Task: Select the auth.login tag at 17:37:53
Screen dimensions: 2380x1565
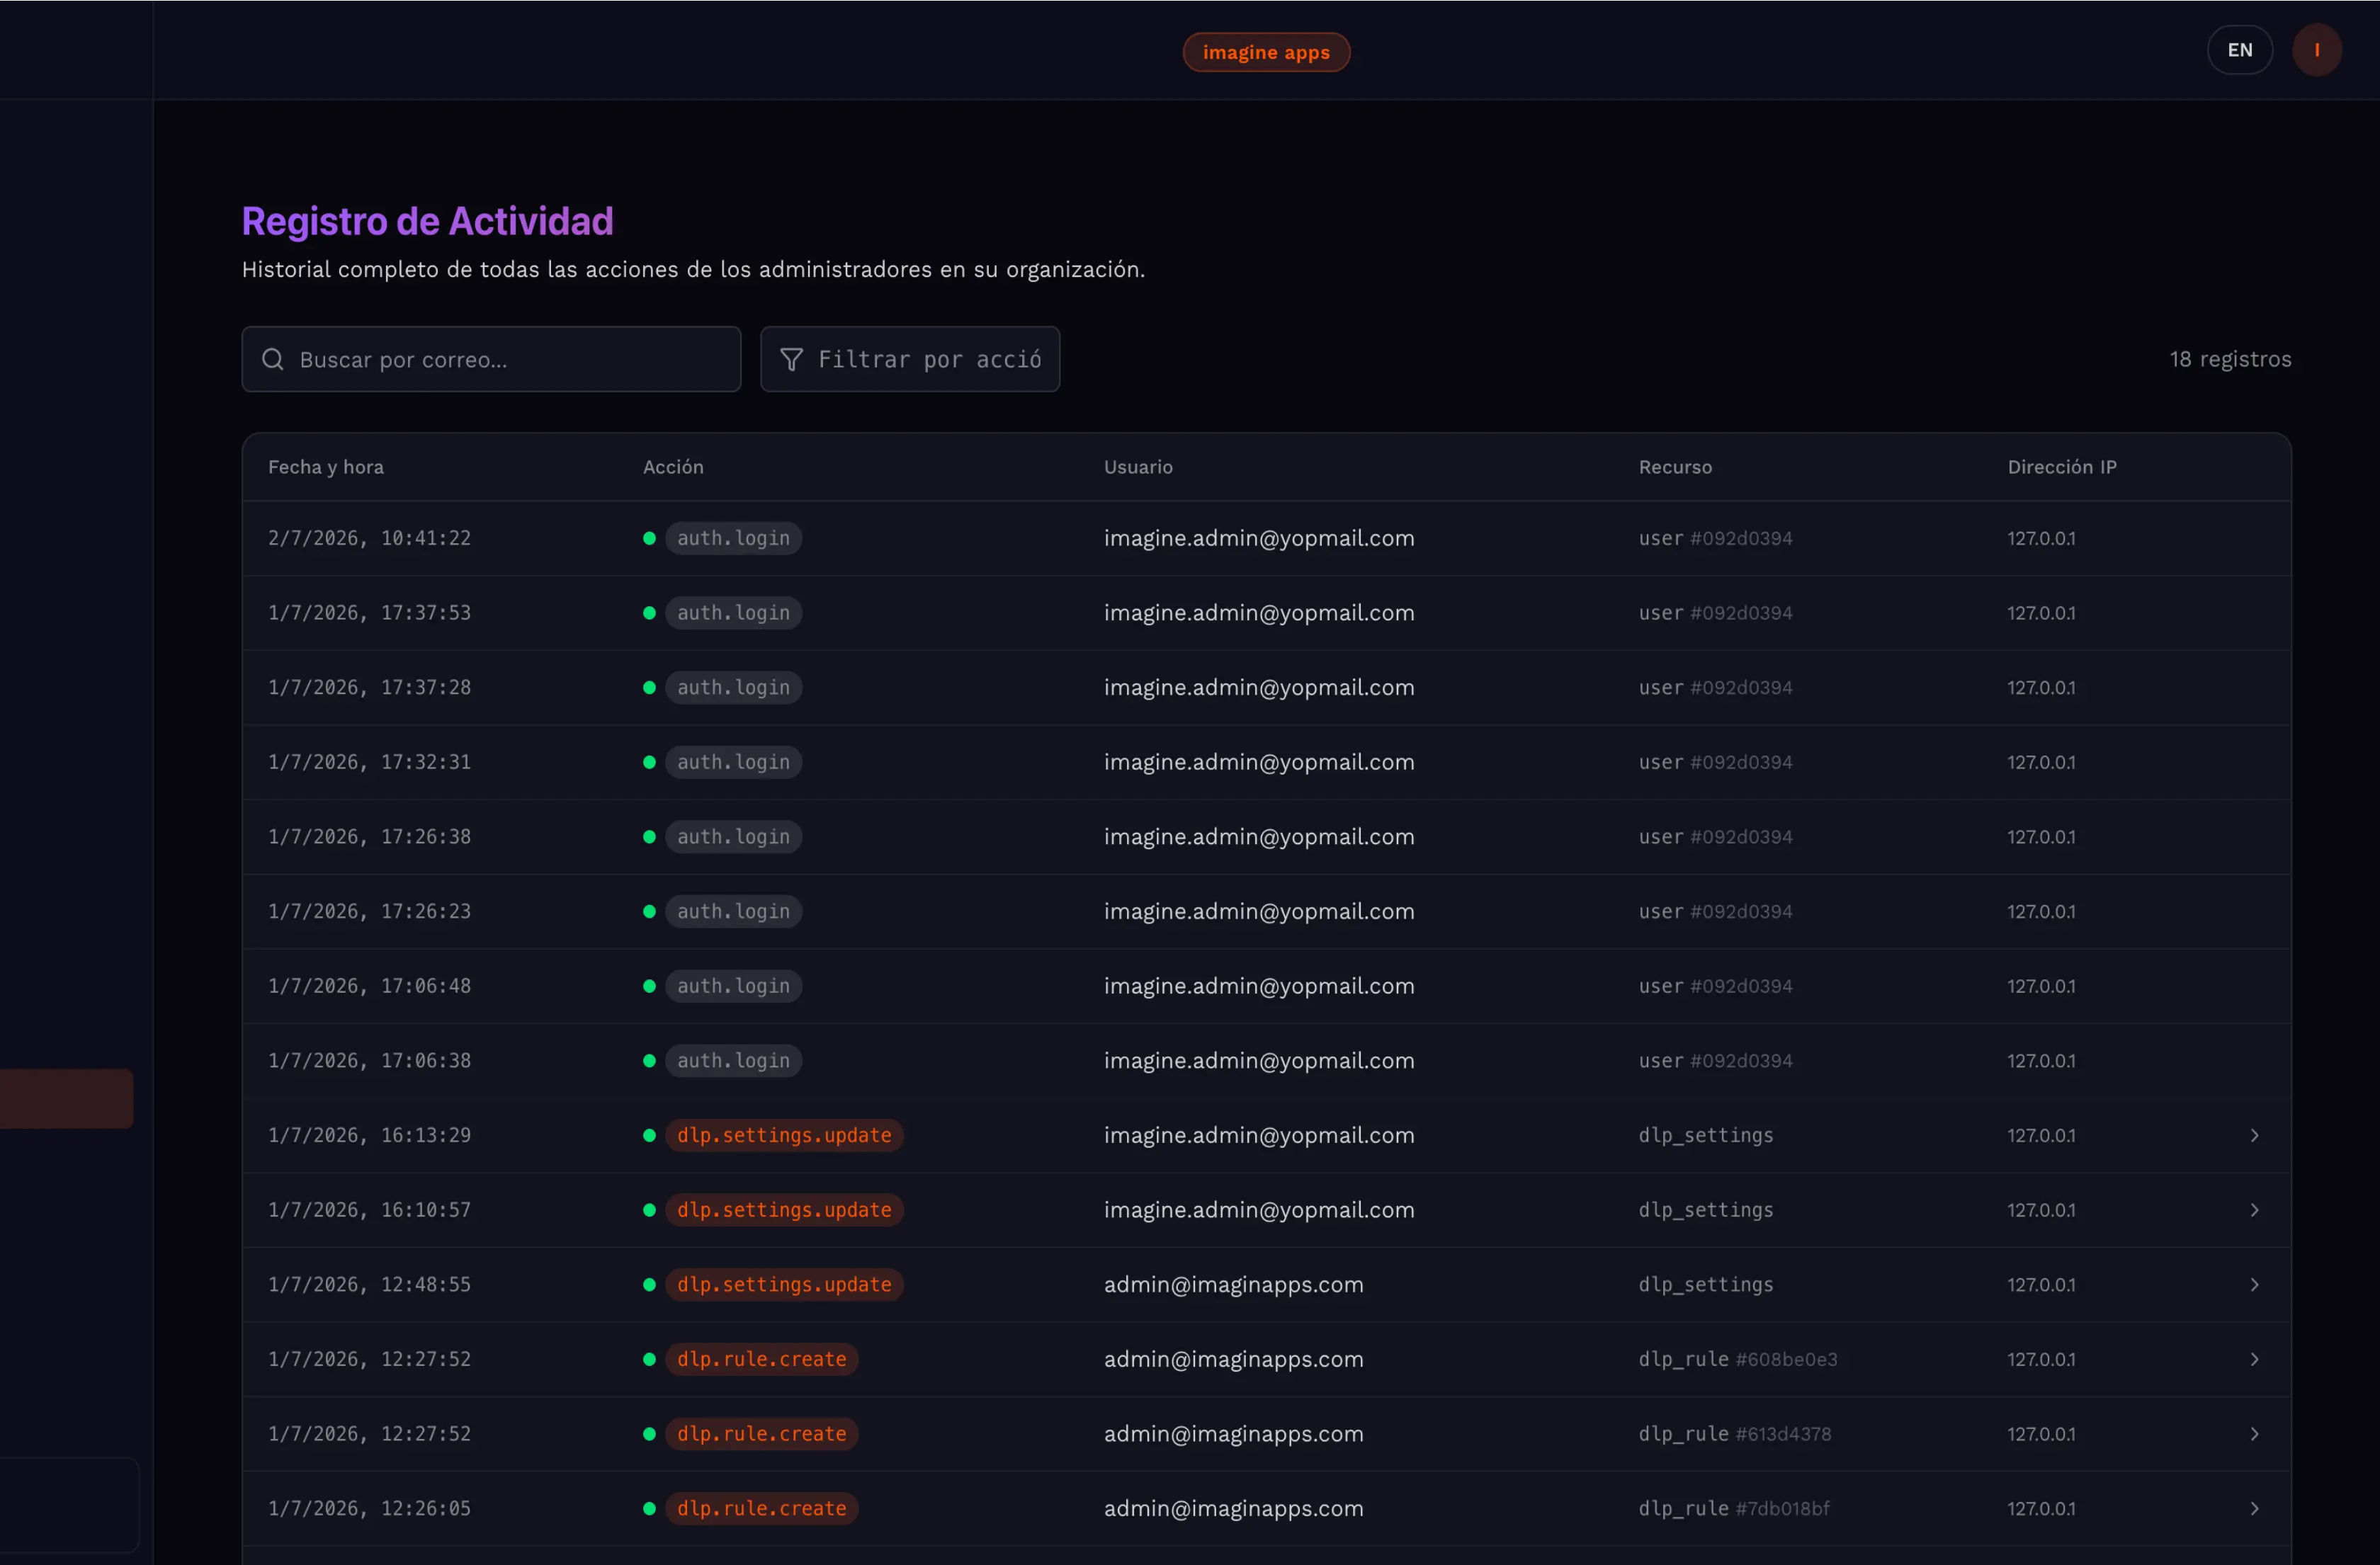Action: 733,613
